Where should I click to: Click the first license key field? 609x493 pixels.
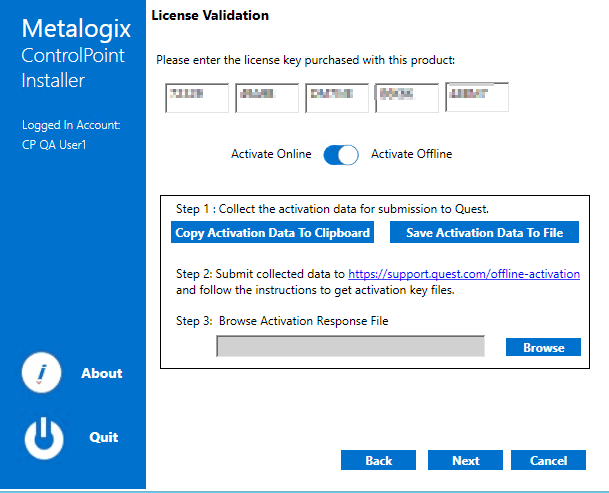click(x=197, y=98)
